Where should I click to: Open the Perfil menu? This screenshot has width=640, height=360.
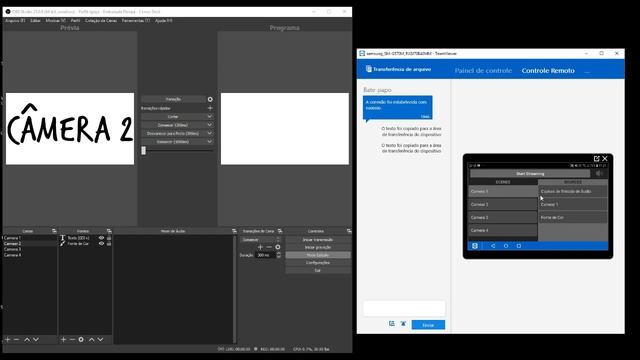tap(76, 20)
